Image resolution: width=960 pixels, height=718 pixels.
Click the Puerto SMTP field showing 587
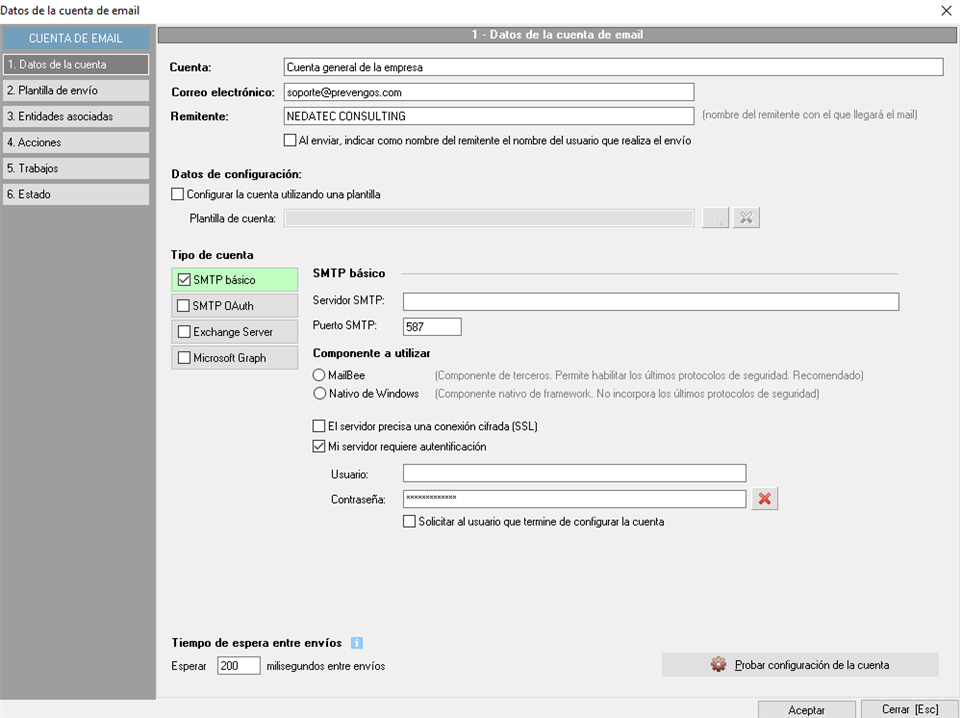point(432,327)
